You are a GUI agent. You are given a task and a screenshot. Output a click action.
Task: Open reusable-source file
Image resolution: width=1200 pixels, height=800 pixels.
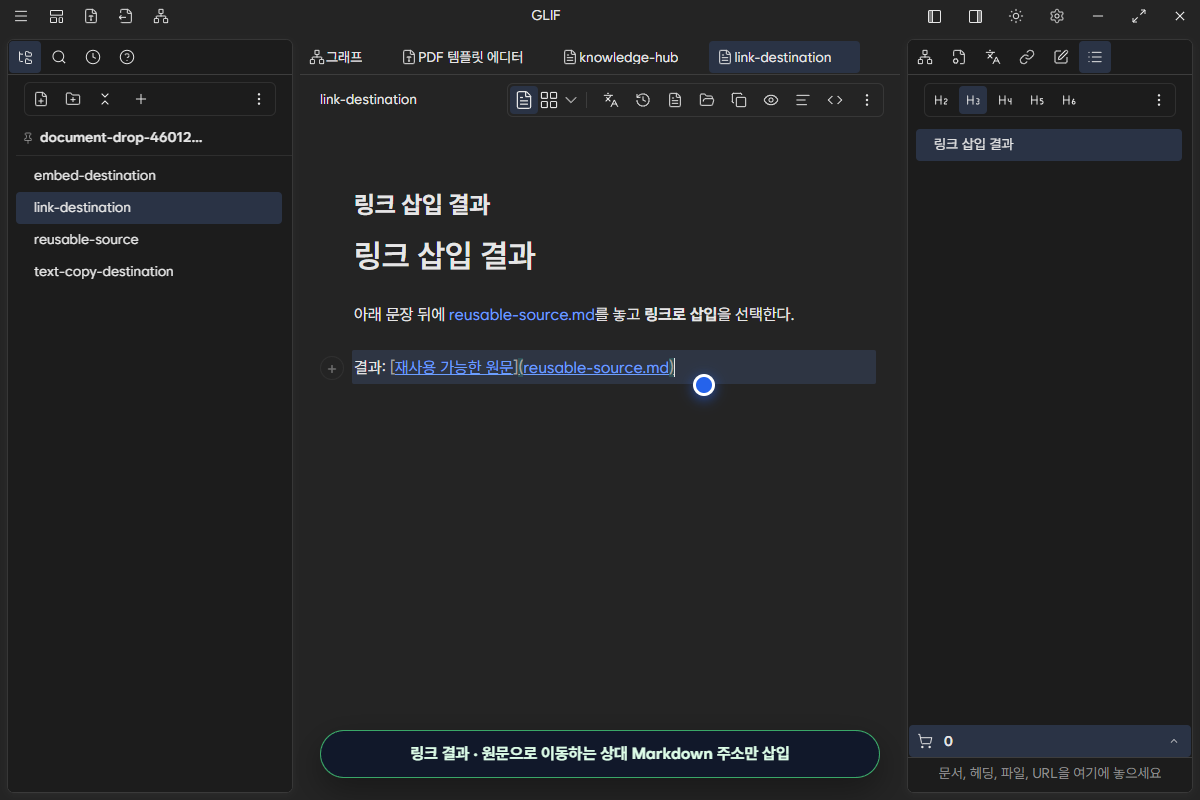click(149, 239)
